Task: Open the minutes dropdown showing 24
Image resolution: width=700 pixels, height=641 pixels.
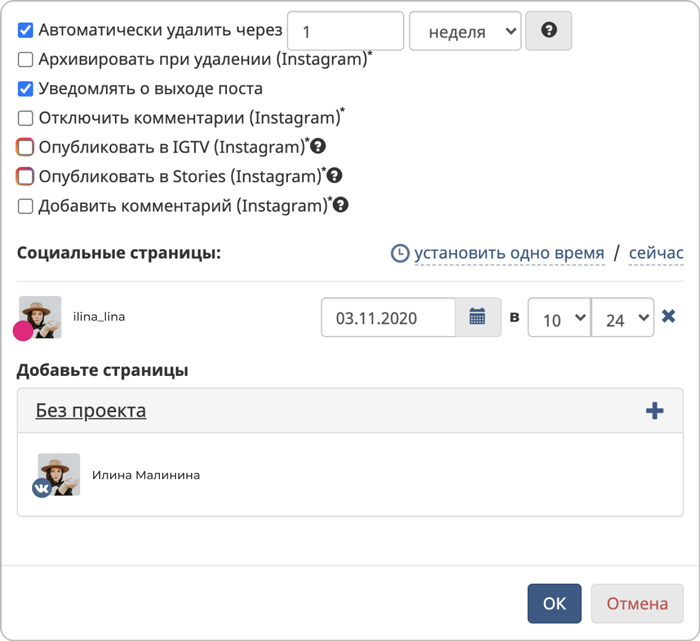Action: 622,319
